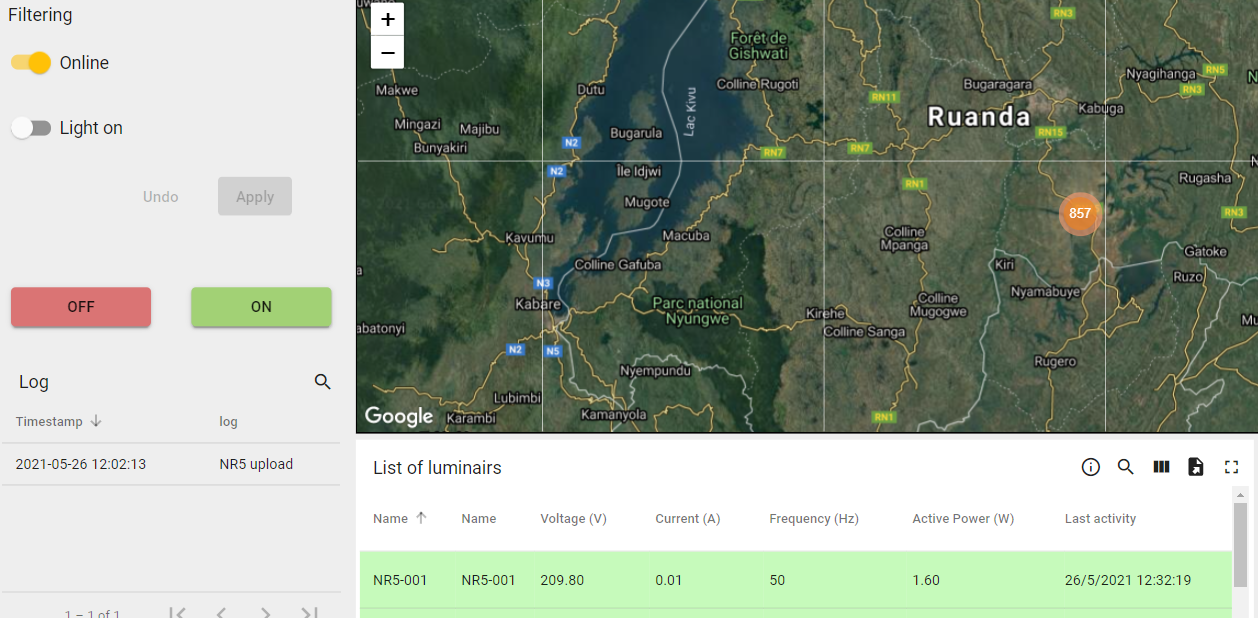Click the Apply filter button
Viewport: 1258px width, 618px height.
pos(255,196)
